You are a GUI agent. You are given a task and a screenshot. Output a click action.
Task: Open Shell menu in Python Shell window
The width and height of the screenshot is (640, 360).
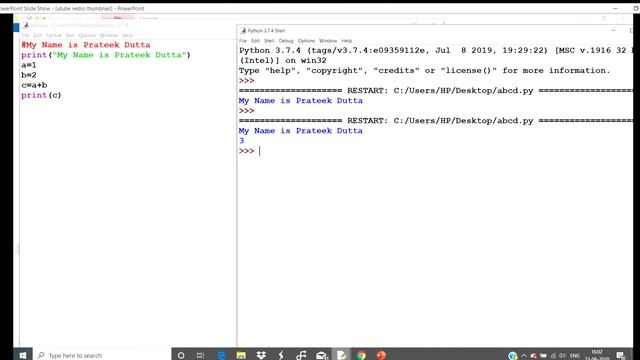coord(269,41)
